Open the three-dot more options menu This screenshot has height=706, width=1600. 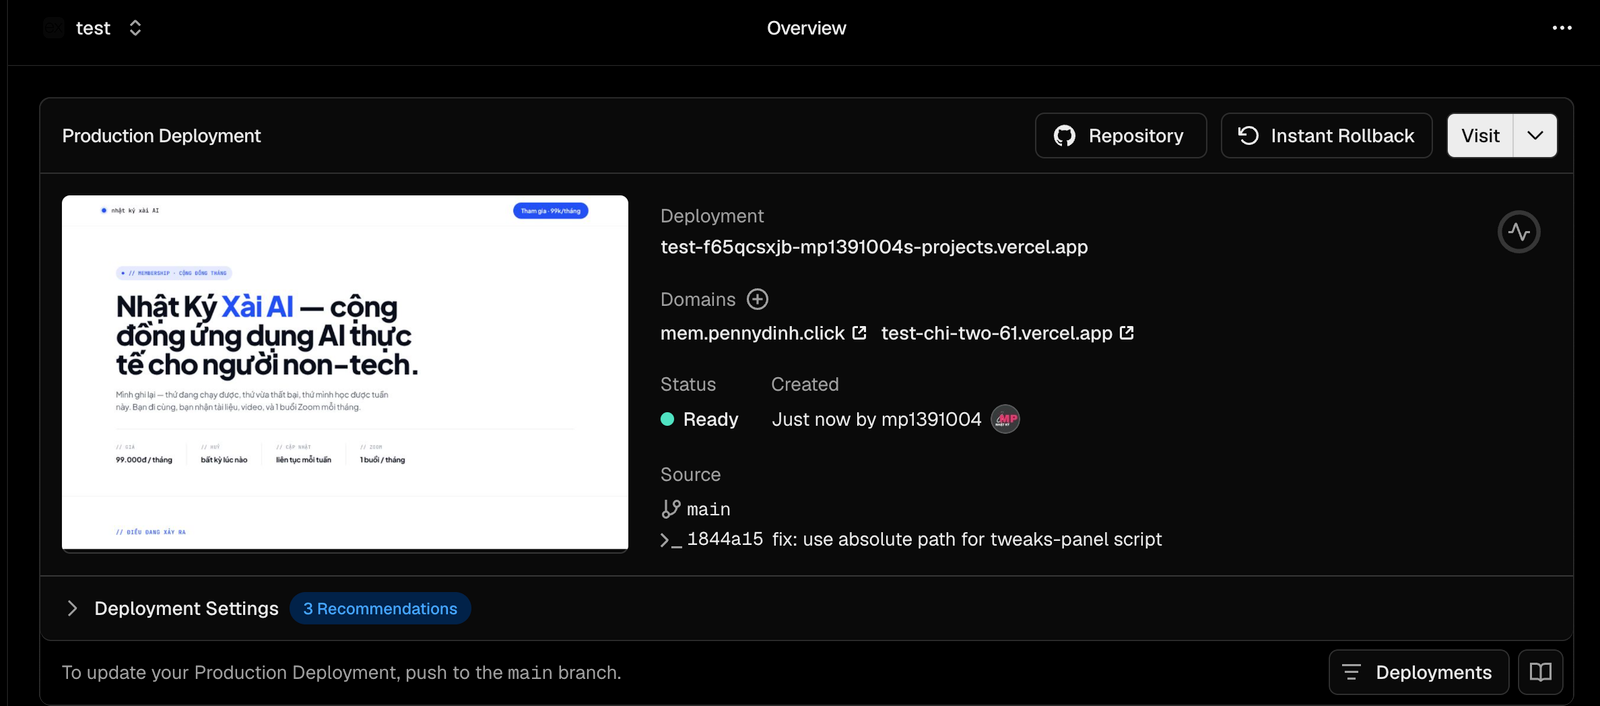tap(1562, 28)
